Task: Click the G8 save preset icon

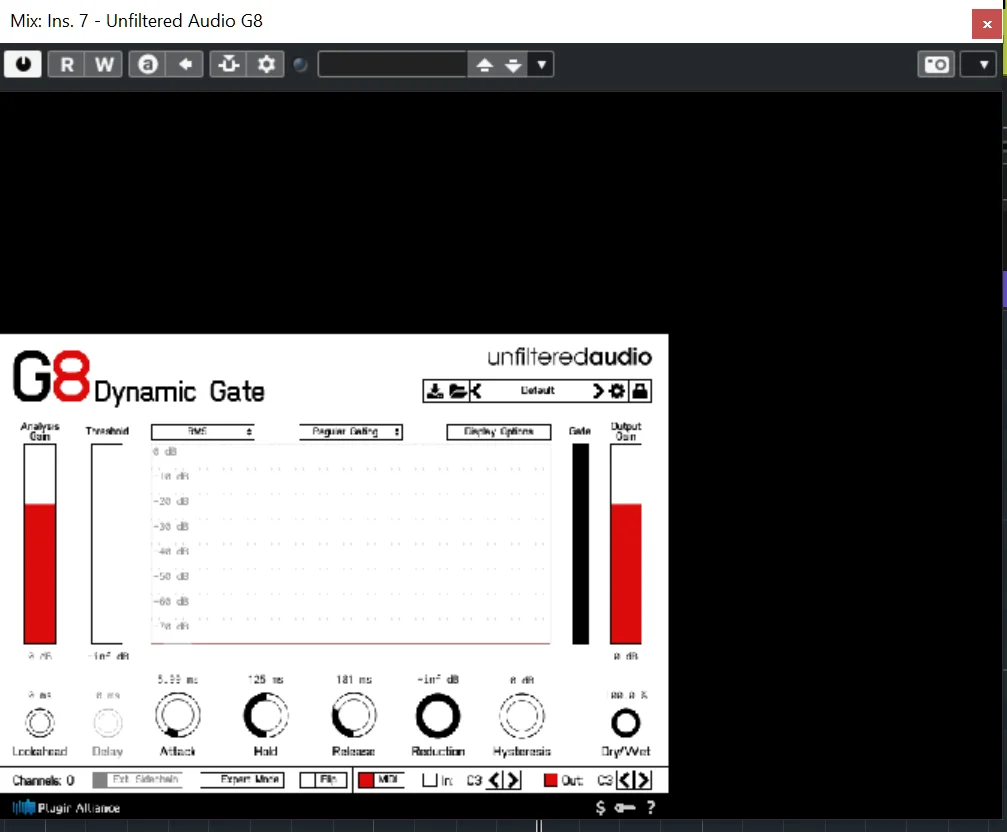Action: point(435,391)
